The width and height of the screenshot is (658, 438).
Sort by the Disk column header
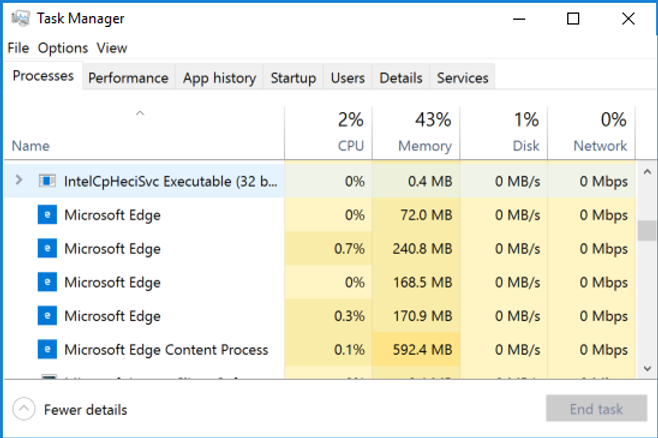pyautogui.click(x=504, y=133)
